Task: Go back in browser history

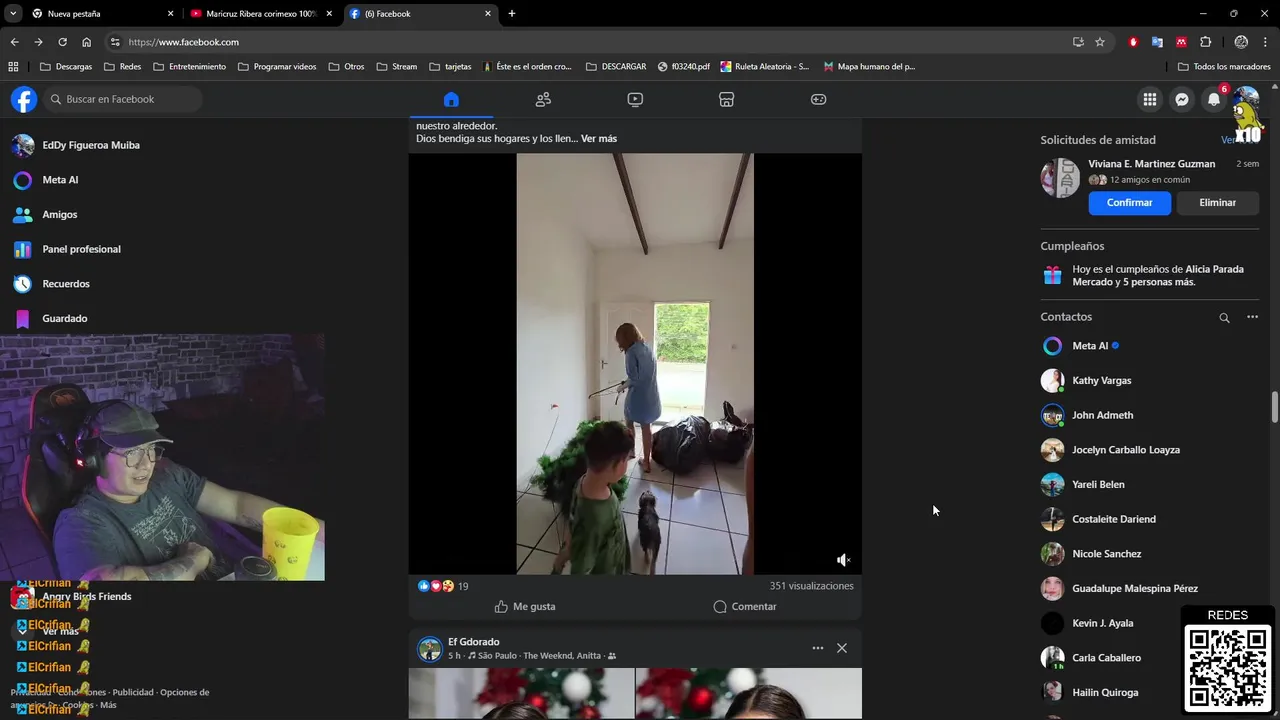Action: point(14,42)
